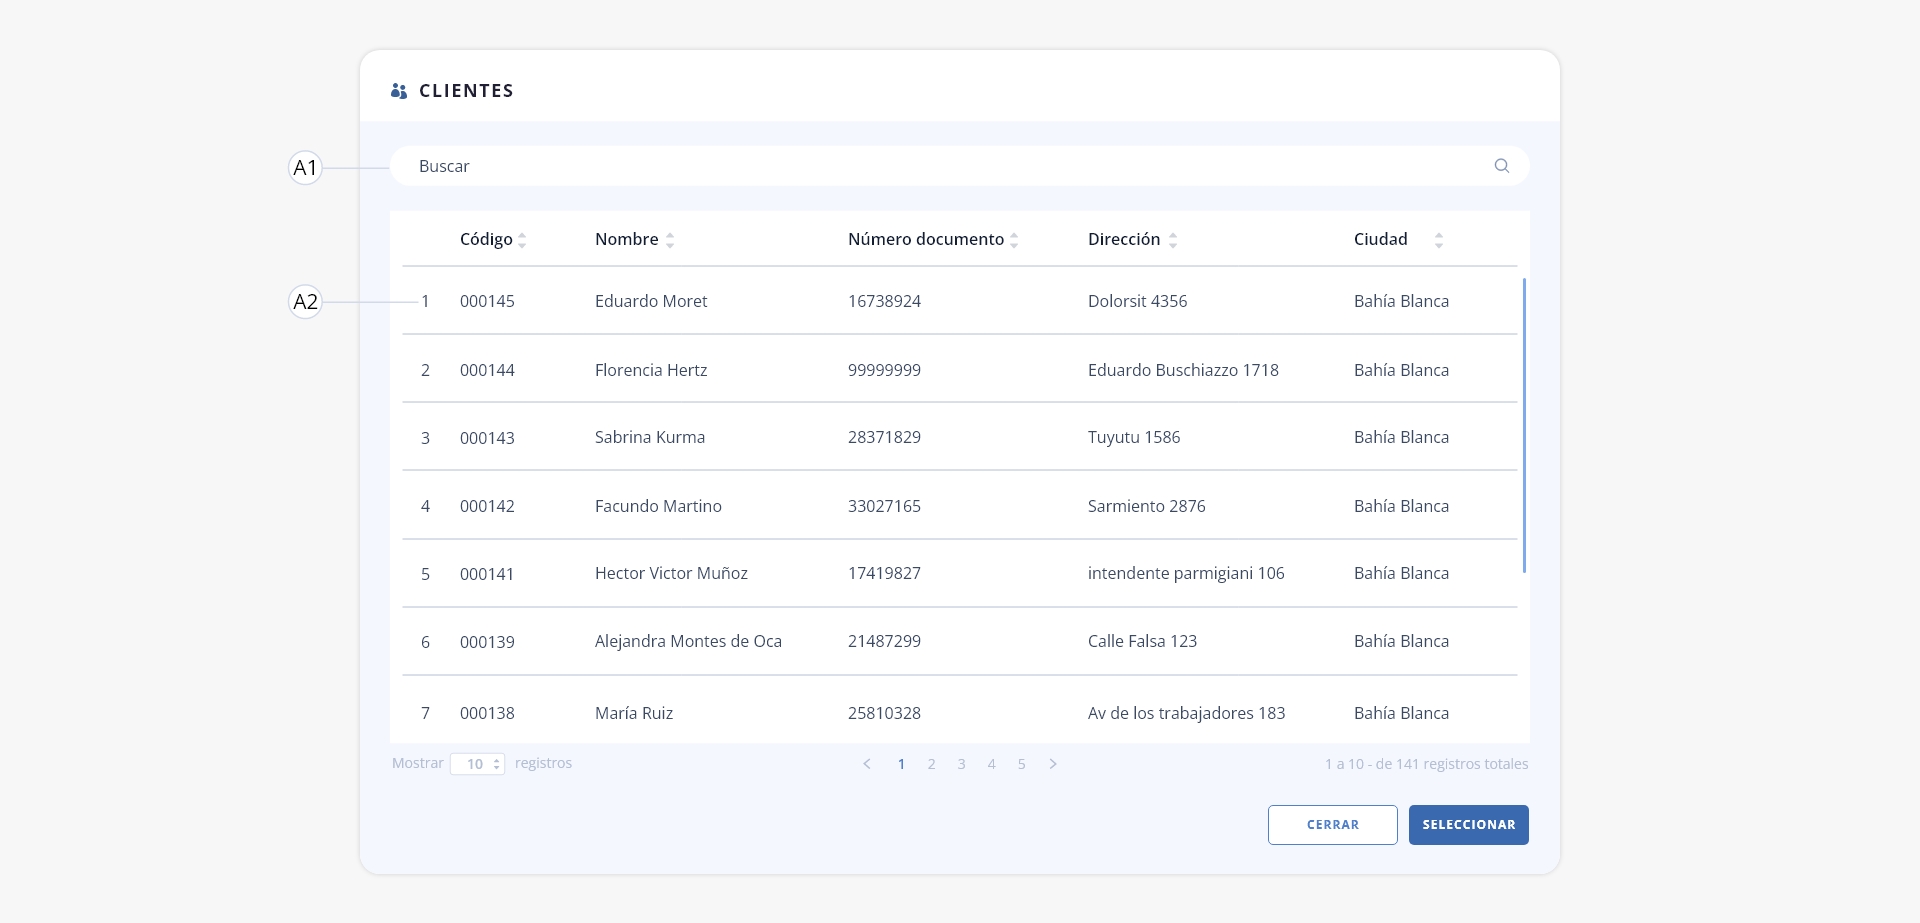
Task: Click document number 25810328
Action: tap(884, 713)
